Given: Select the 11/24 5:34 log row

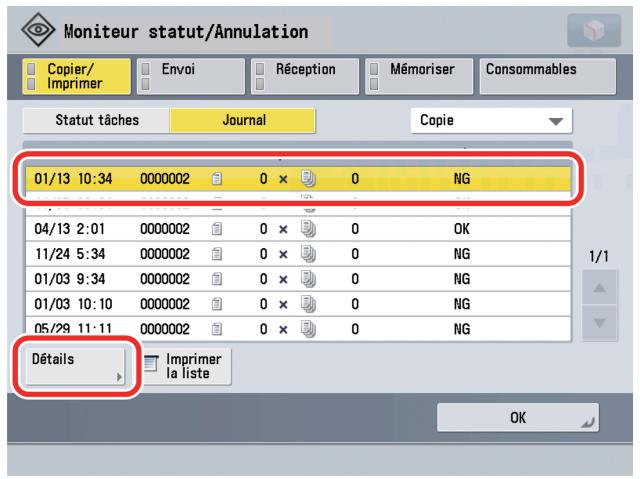Looking at the screenshot, I should pyautogui.click(x=298, y=254).
